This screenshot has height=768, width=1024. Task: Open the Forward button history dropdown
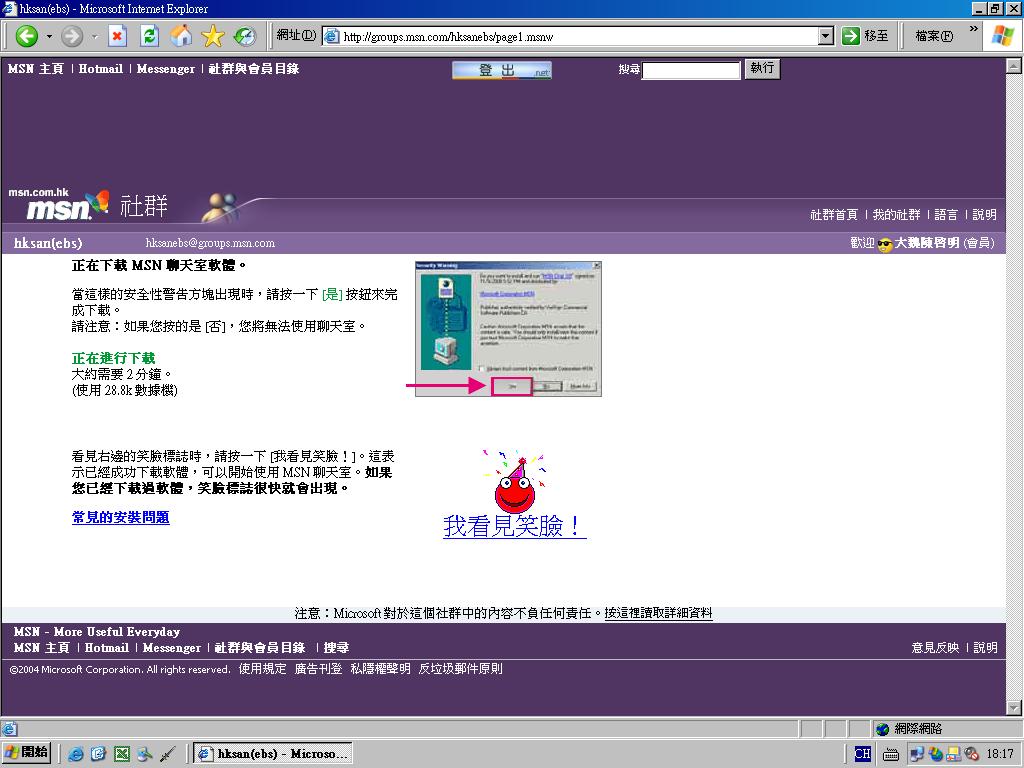(x=95, y=36)
